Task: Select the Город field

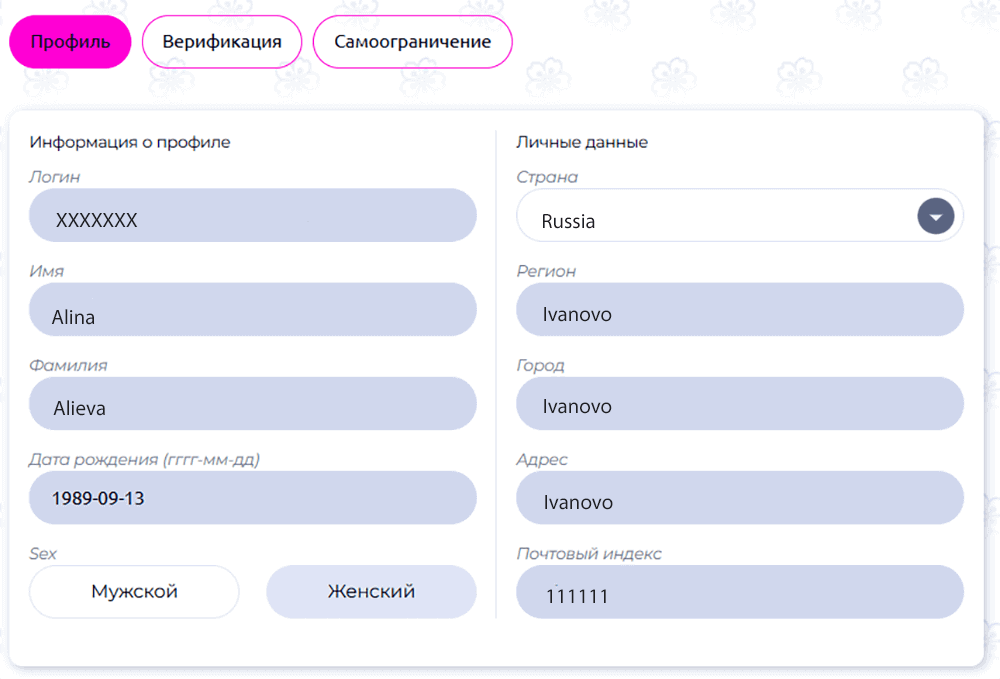Action: point(740,403)
